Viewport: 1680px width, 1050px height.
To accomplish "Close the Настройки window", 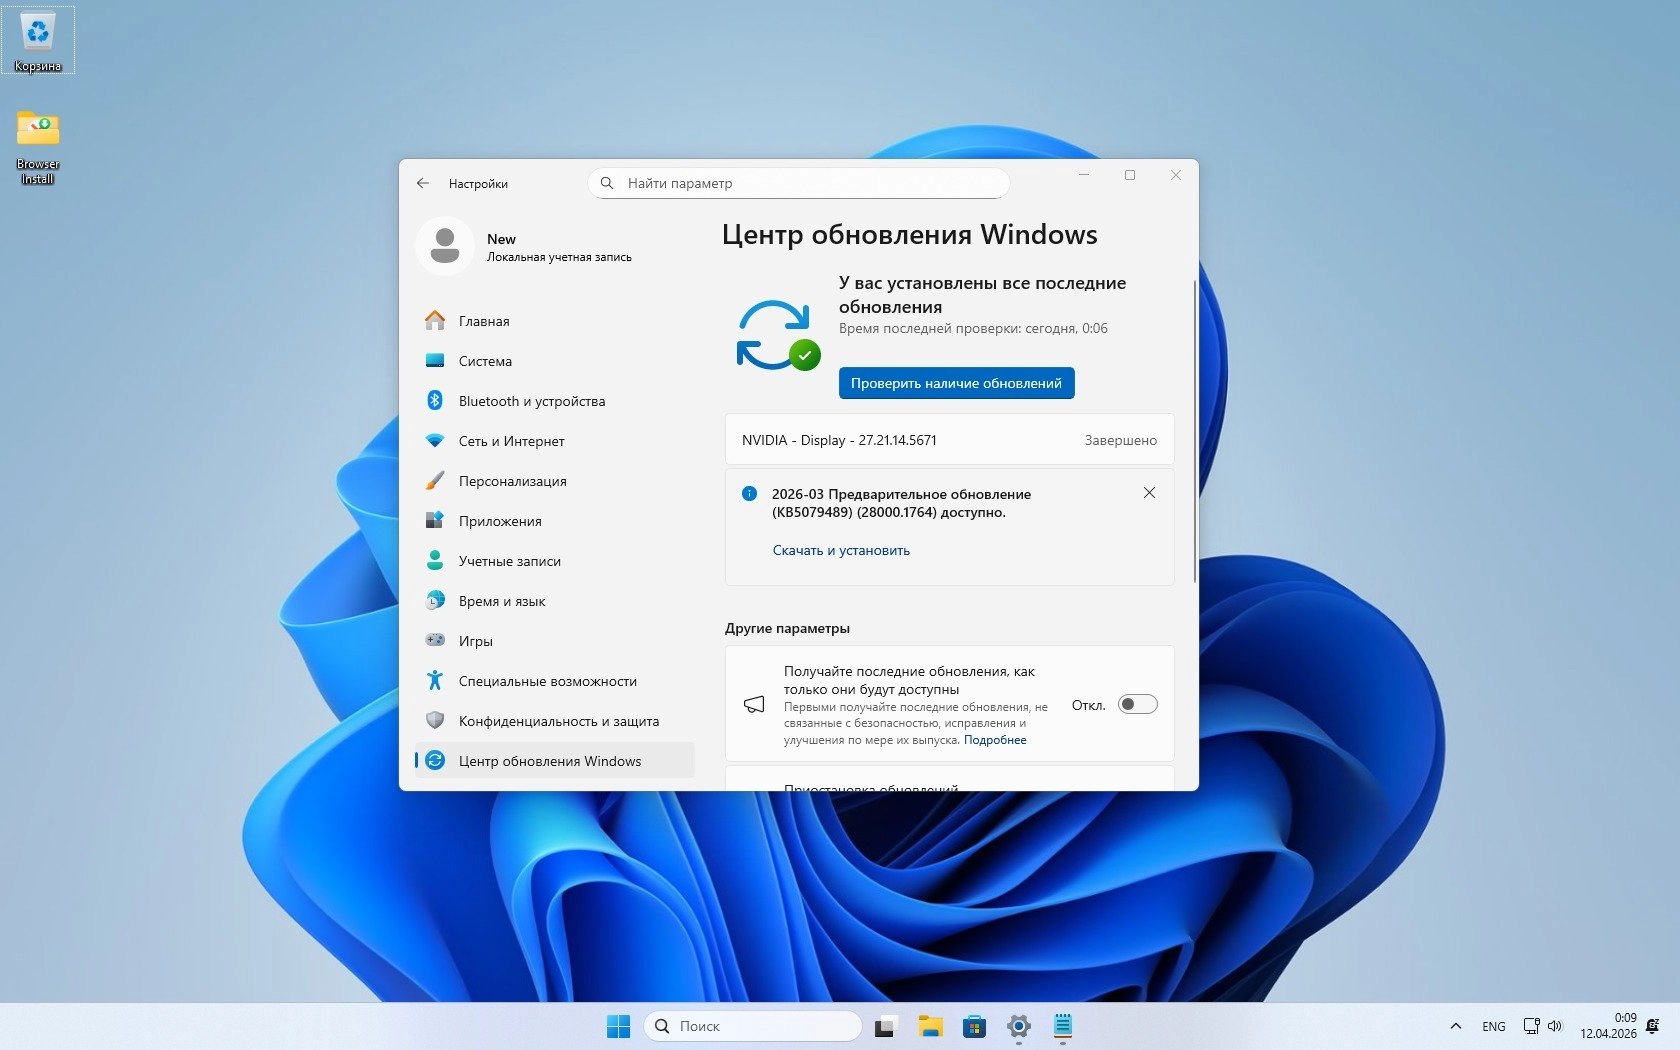I will 1176,175.
